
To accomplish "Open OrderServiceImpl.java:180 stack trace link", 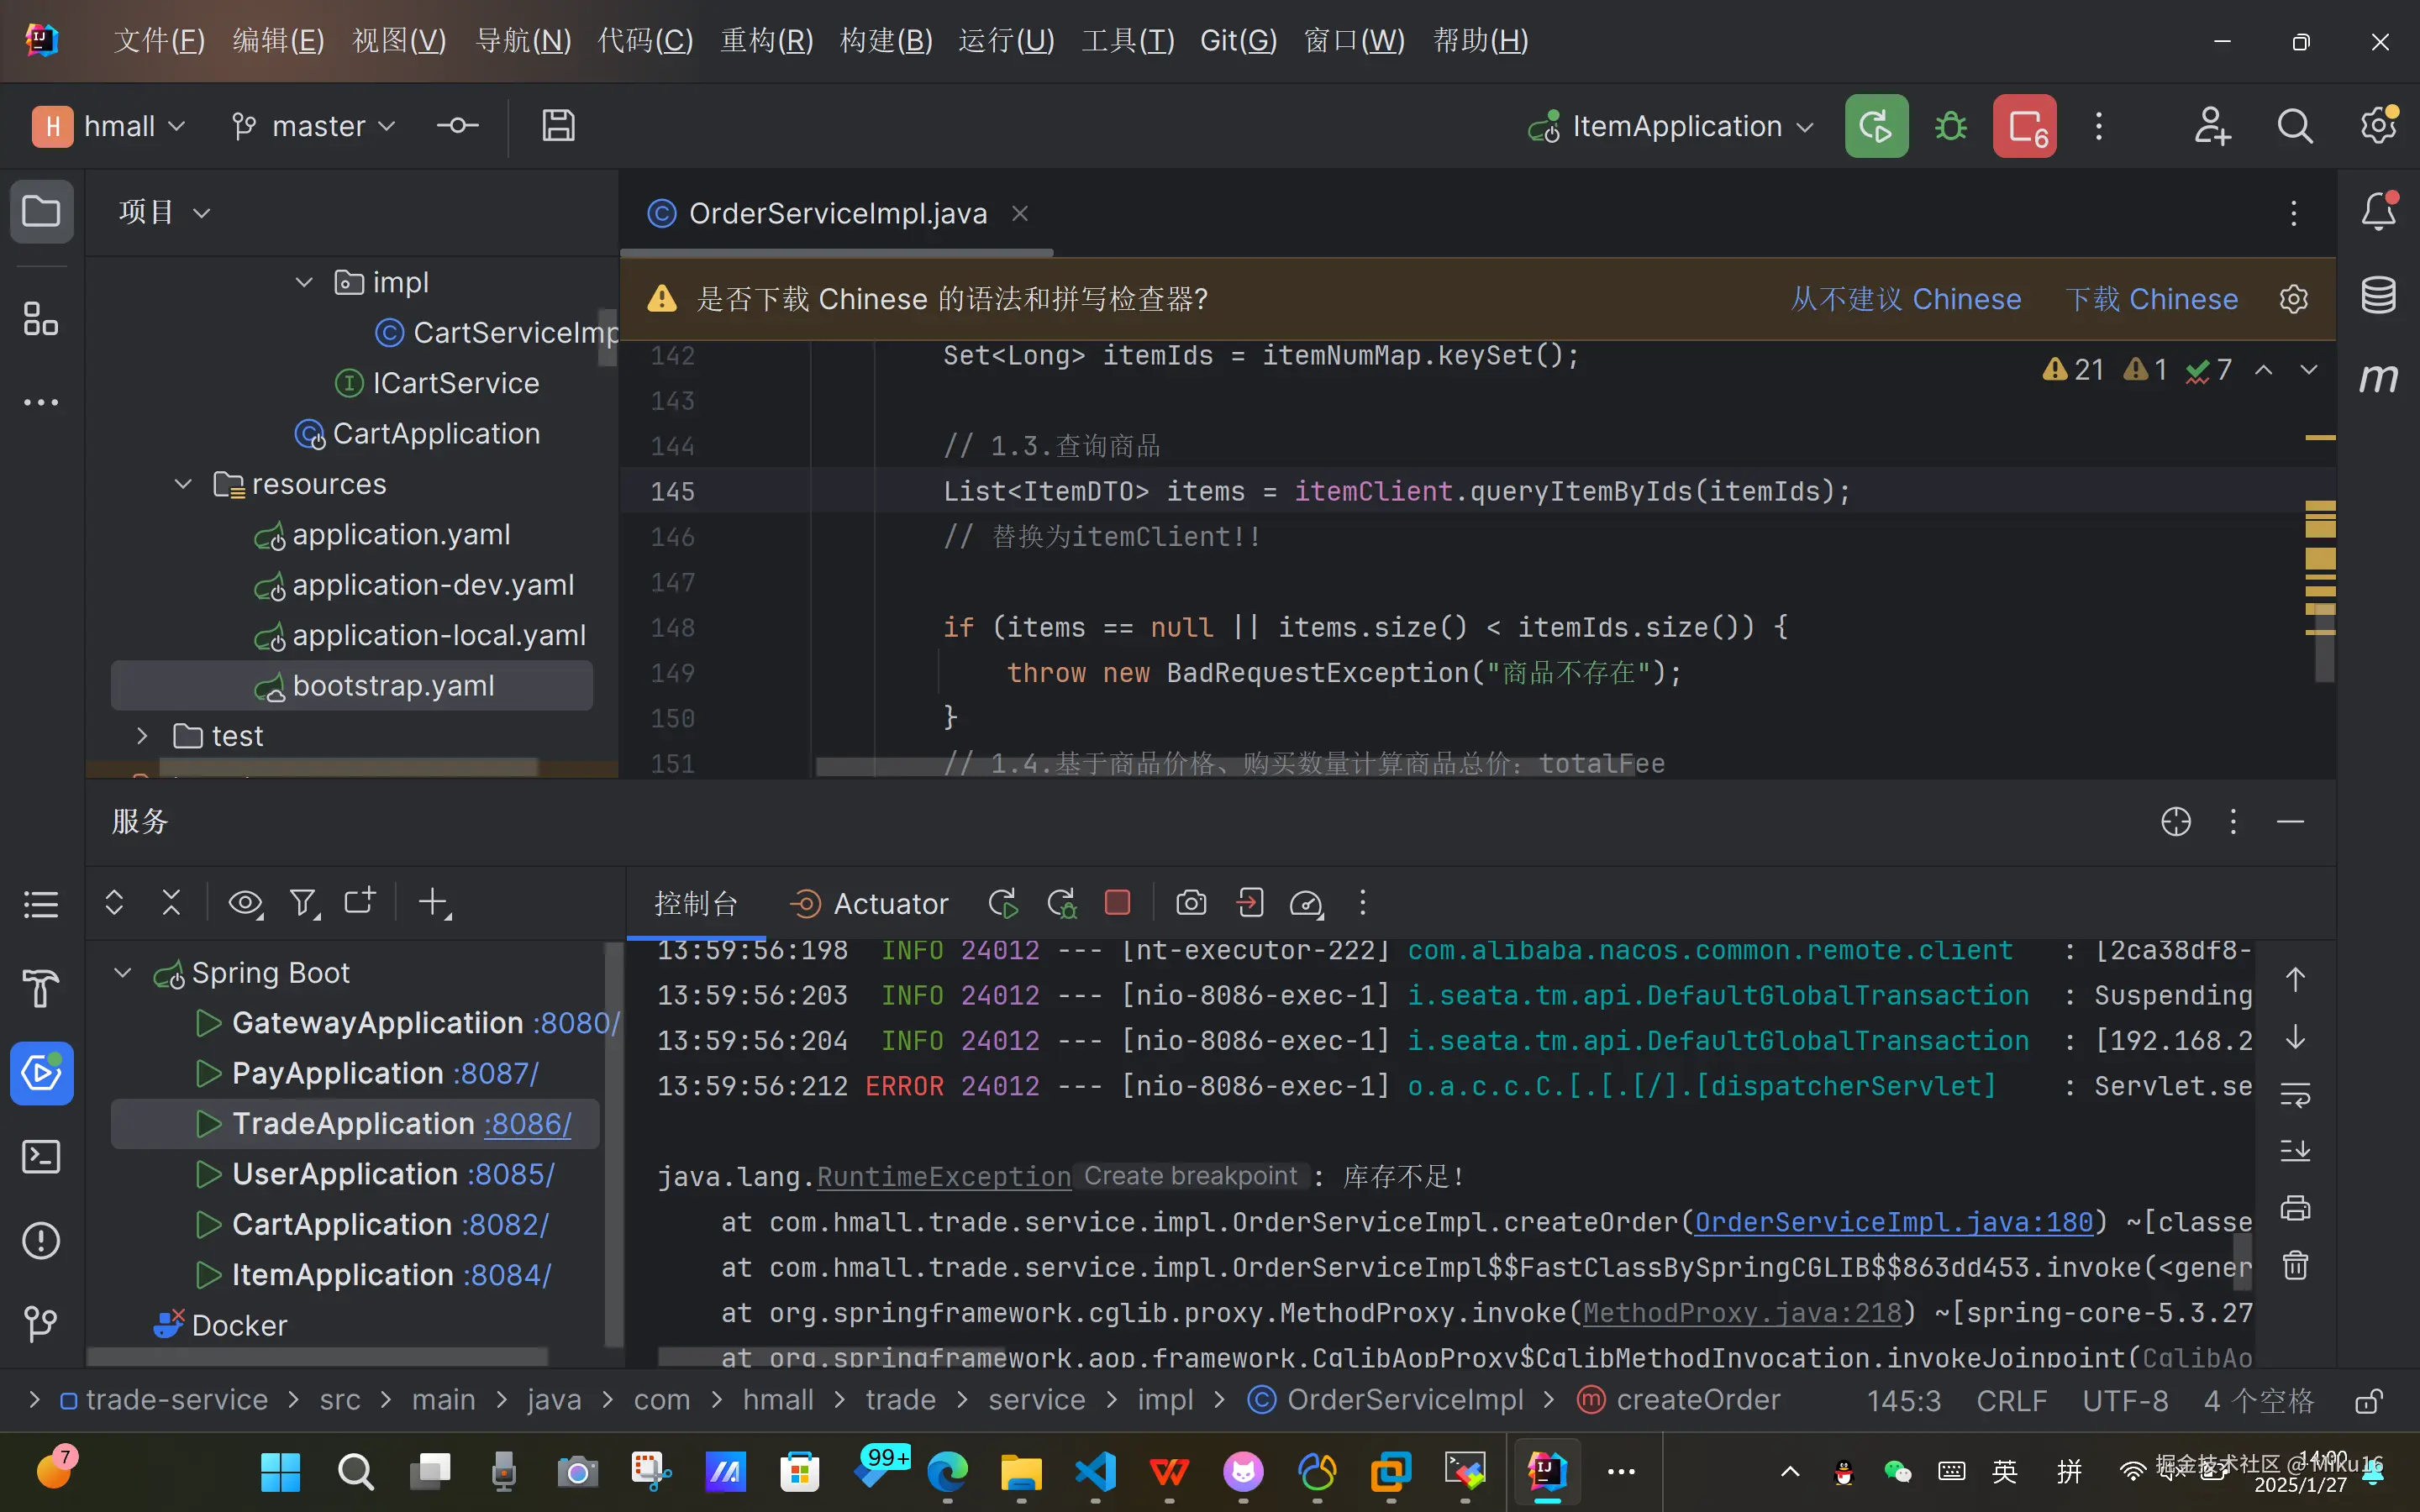I will click(1893, 1222).
